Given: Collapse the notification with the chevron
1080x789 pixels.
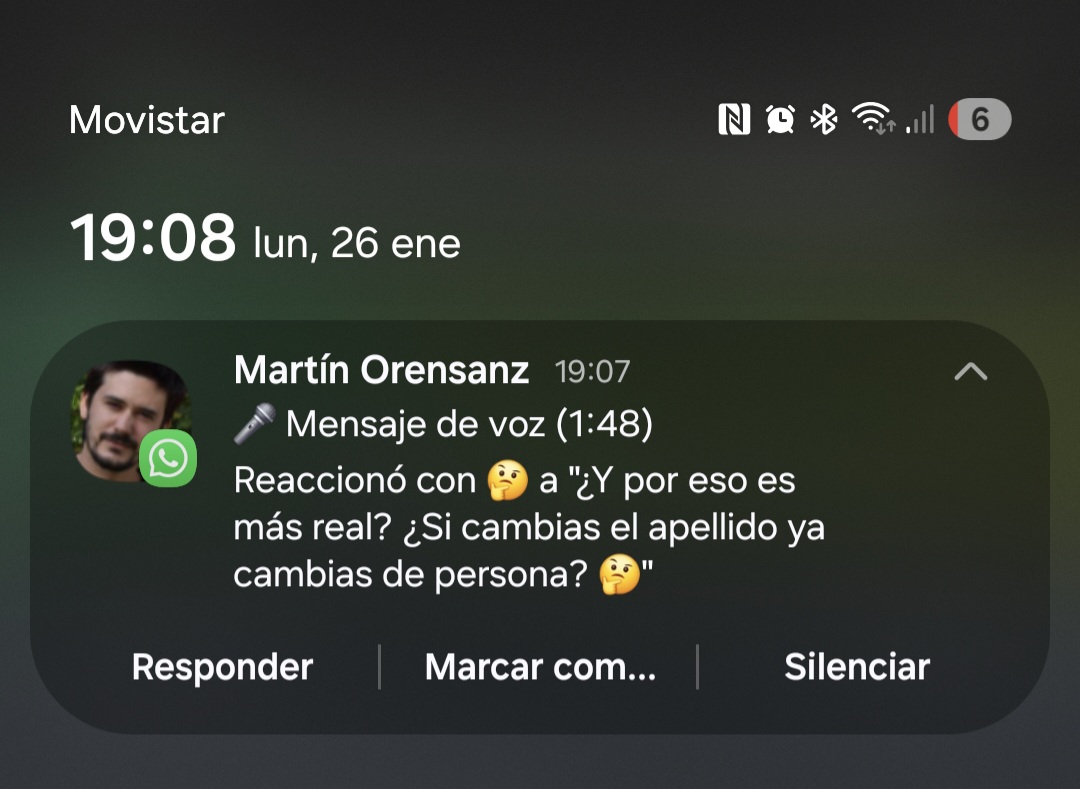Looking at the screenshot, I should 970,372.
